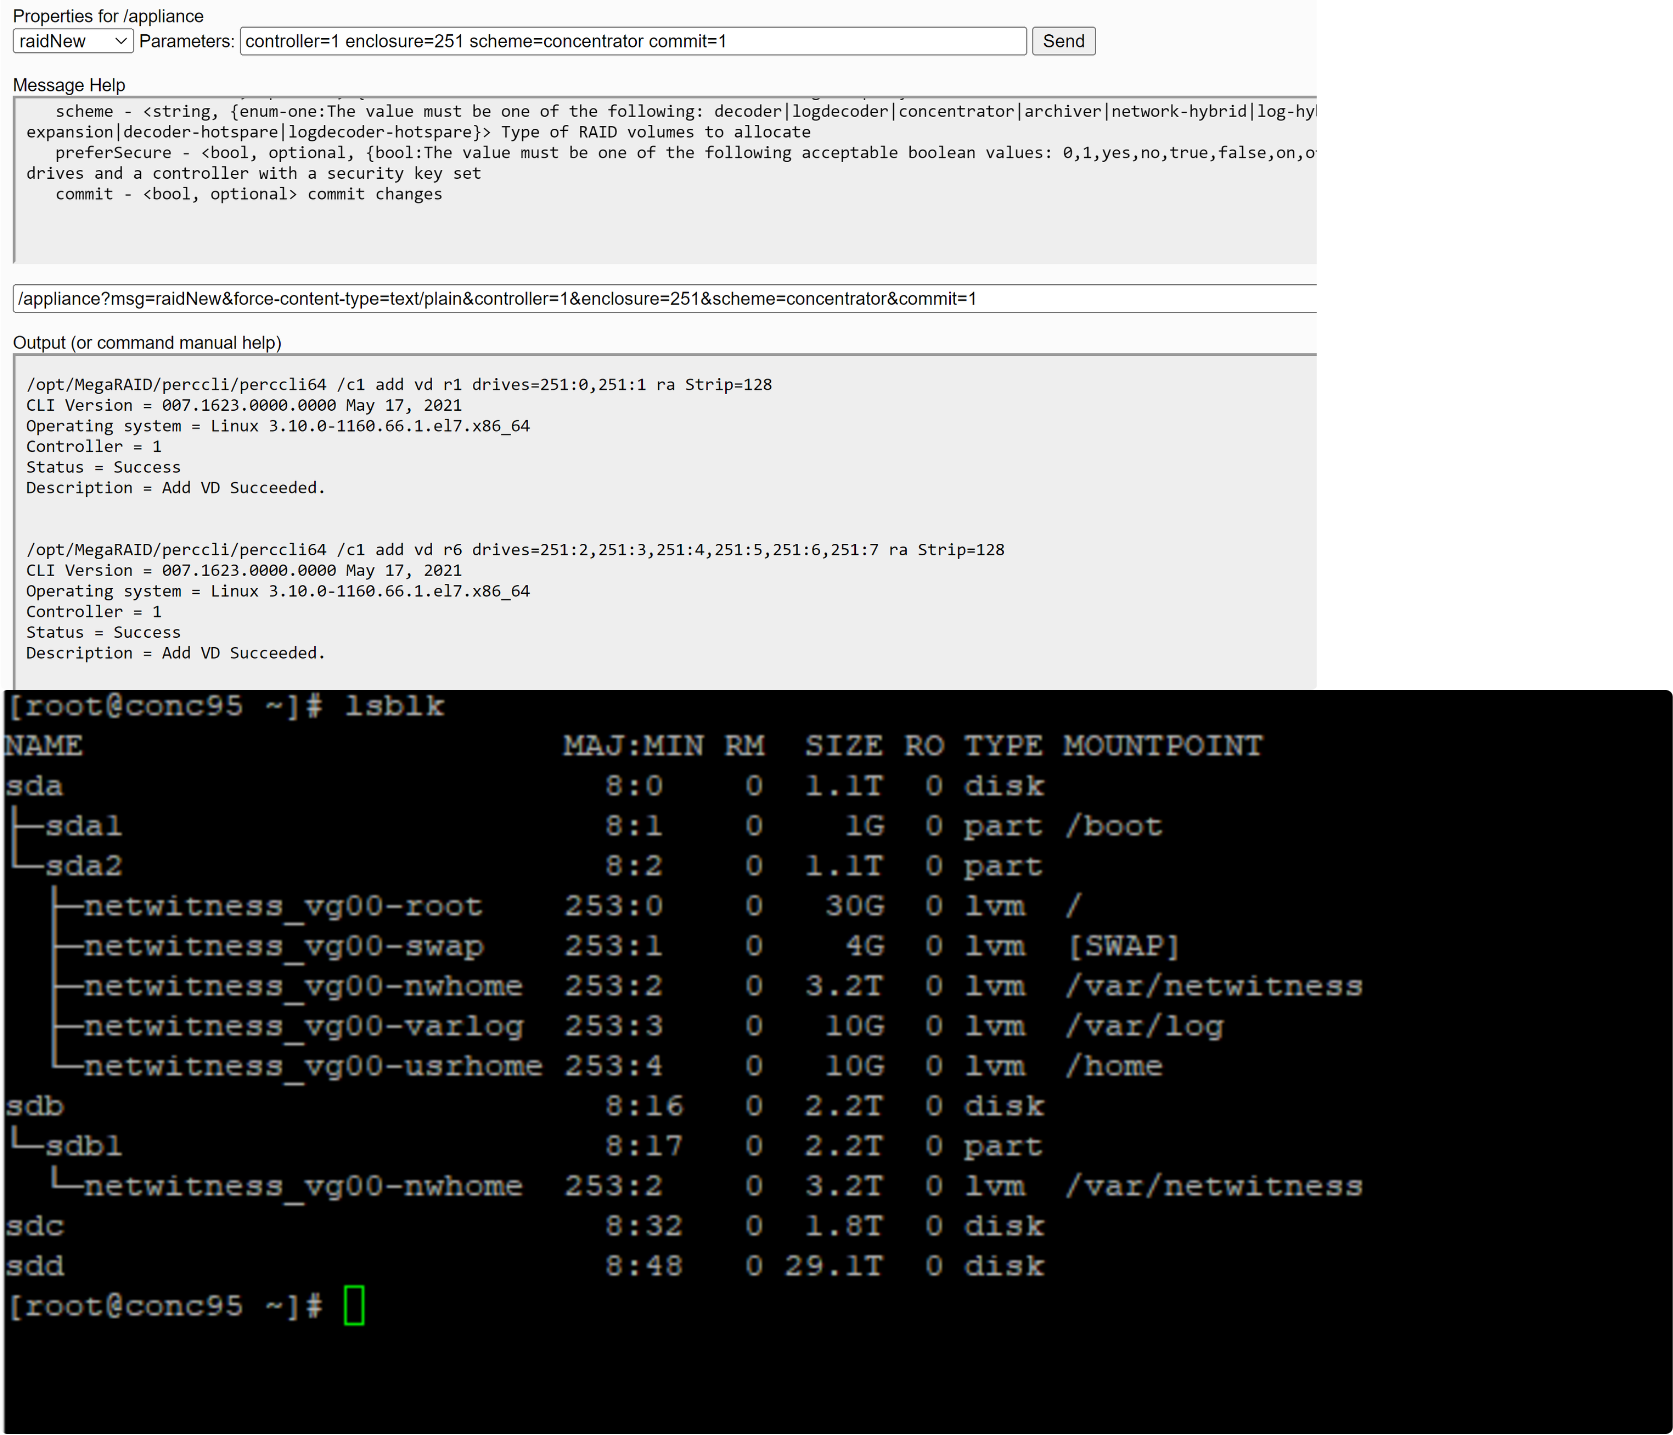Viewport: 1673px width, 1435px height.
Task: Click the Properties for /appliance heading
Action: click(107, 16)
